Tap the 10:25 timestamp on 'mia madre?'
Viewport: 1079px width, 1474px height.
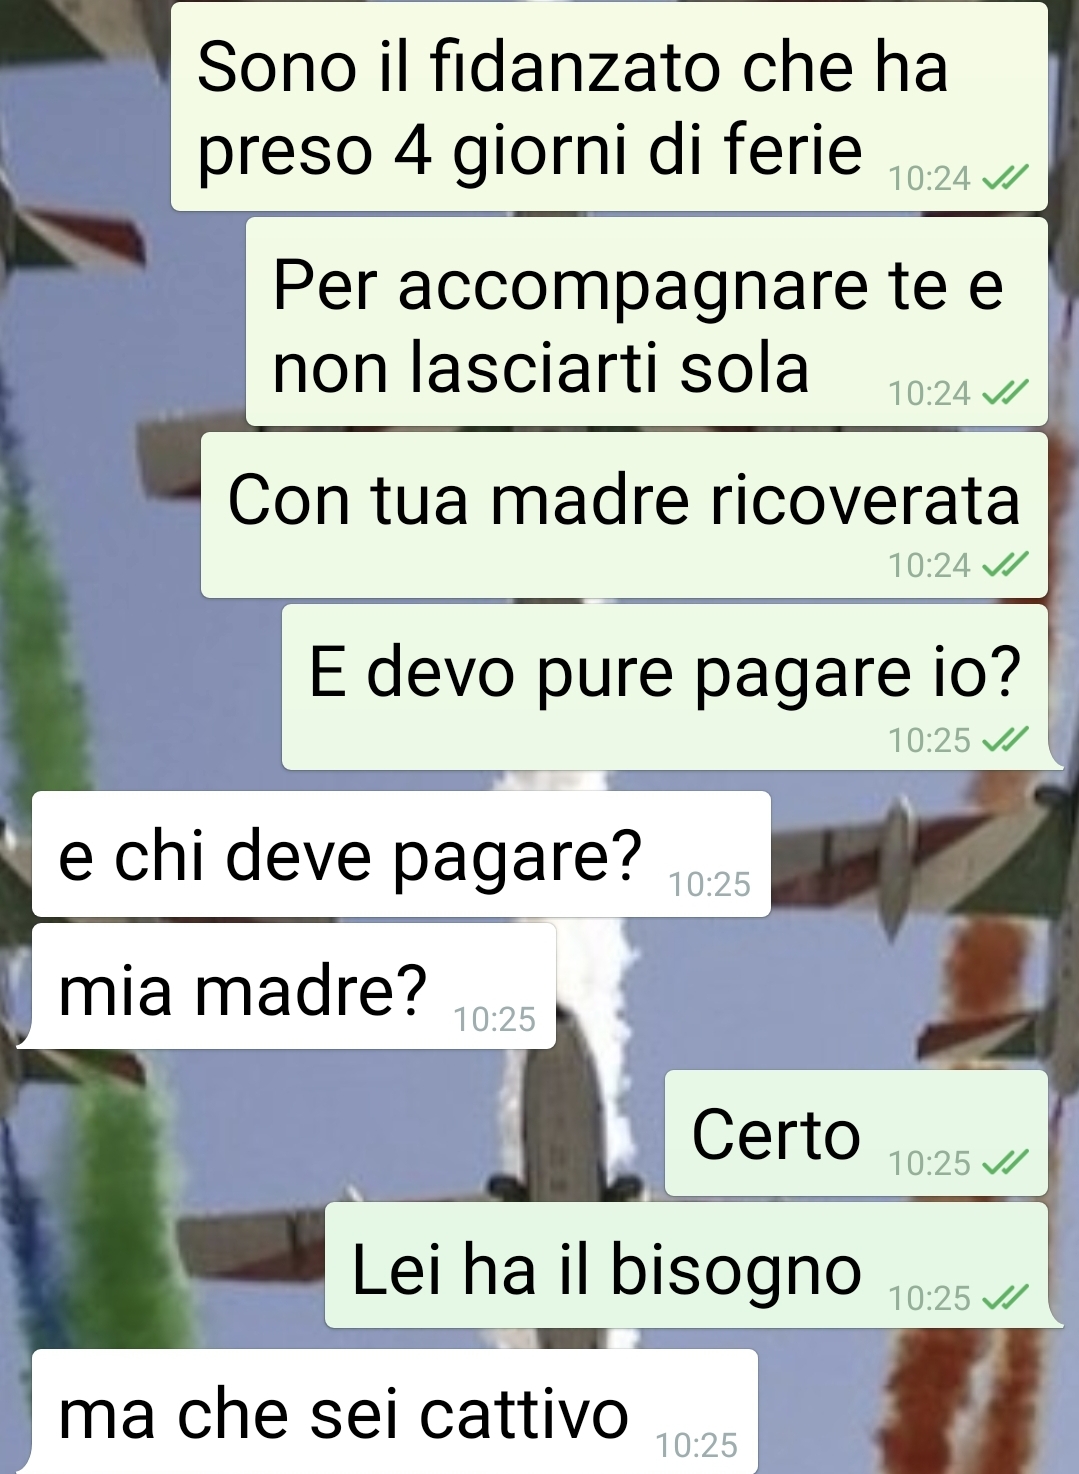point(494,1019)
